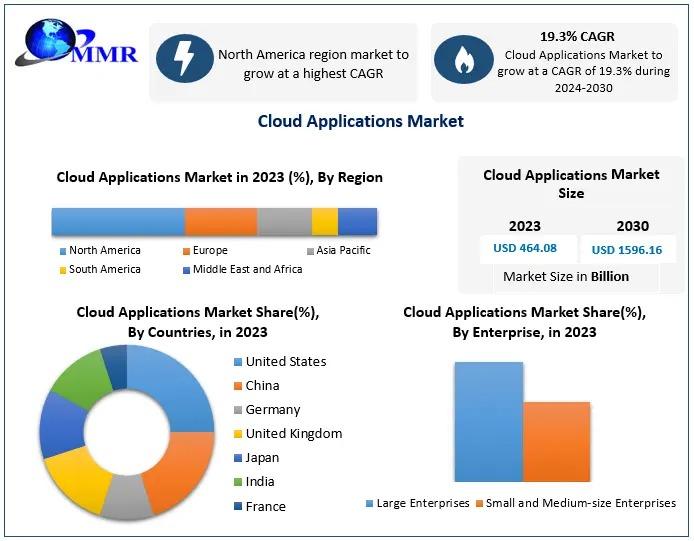The image size is (694, 541).
Task: Click the Market Size in Billion text
Action: click(566, 277)
